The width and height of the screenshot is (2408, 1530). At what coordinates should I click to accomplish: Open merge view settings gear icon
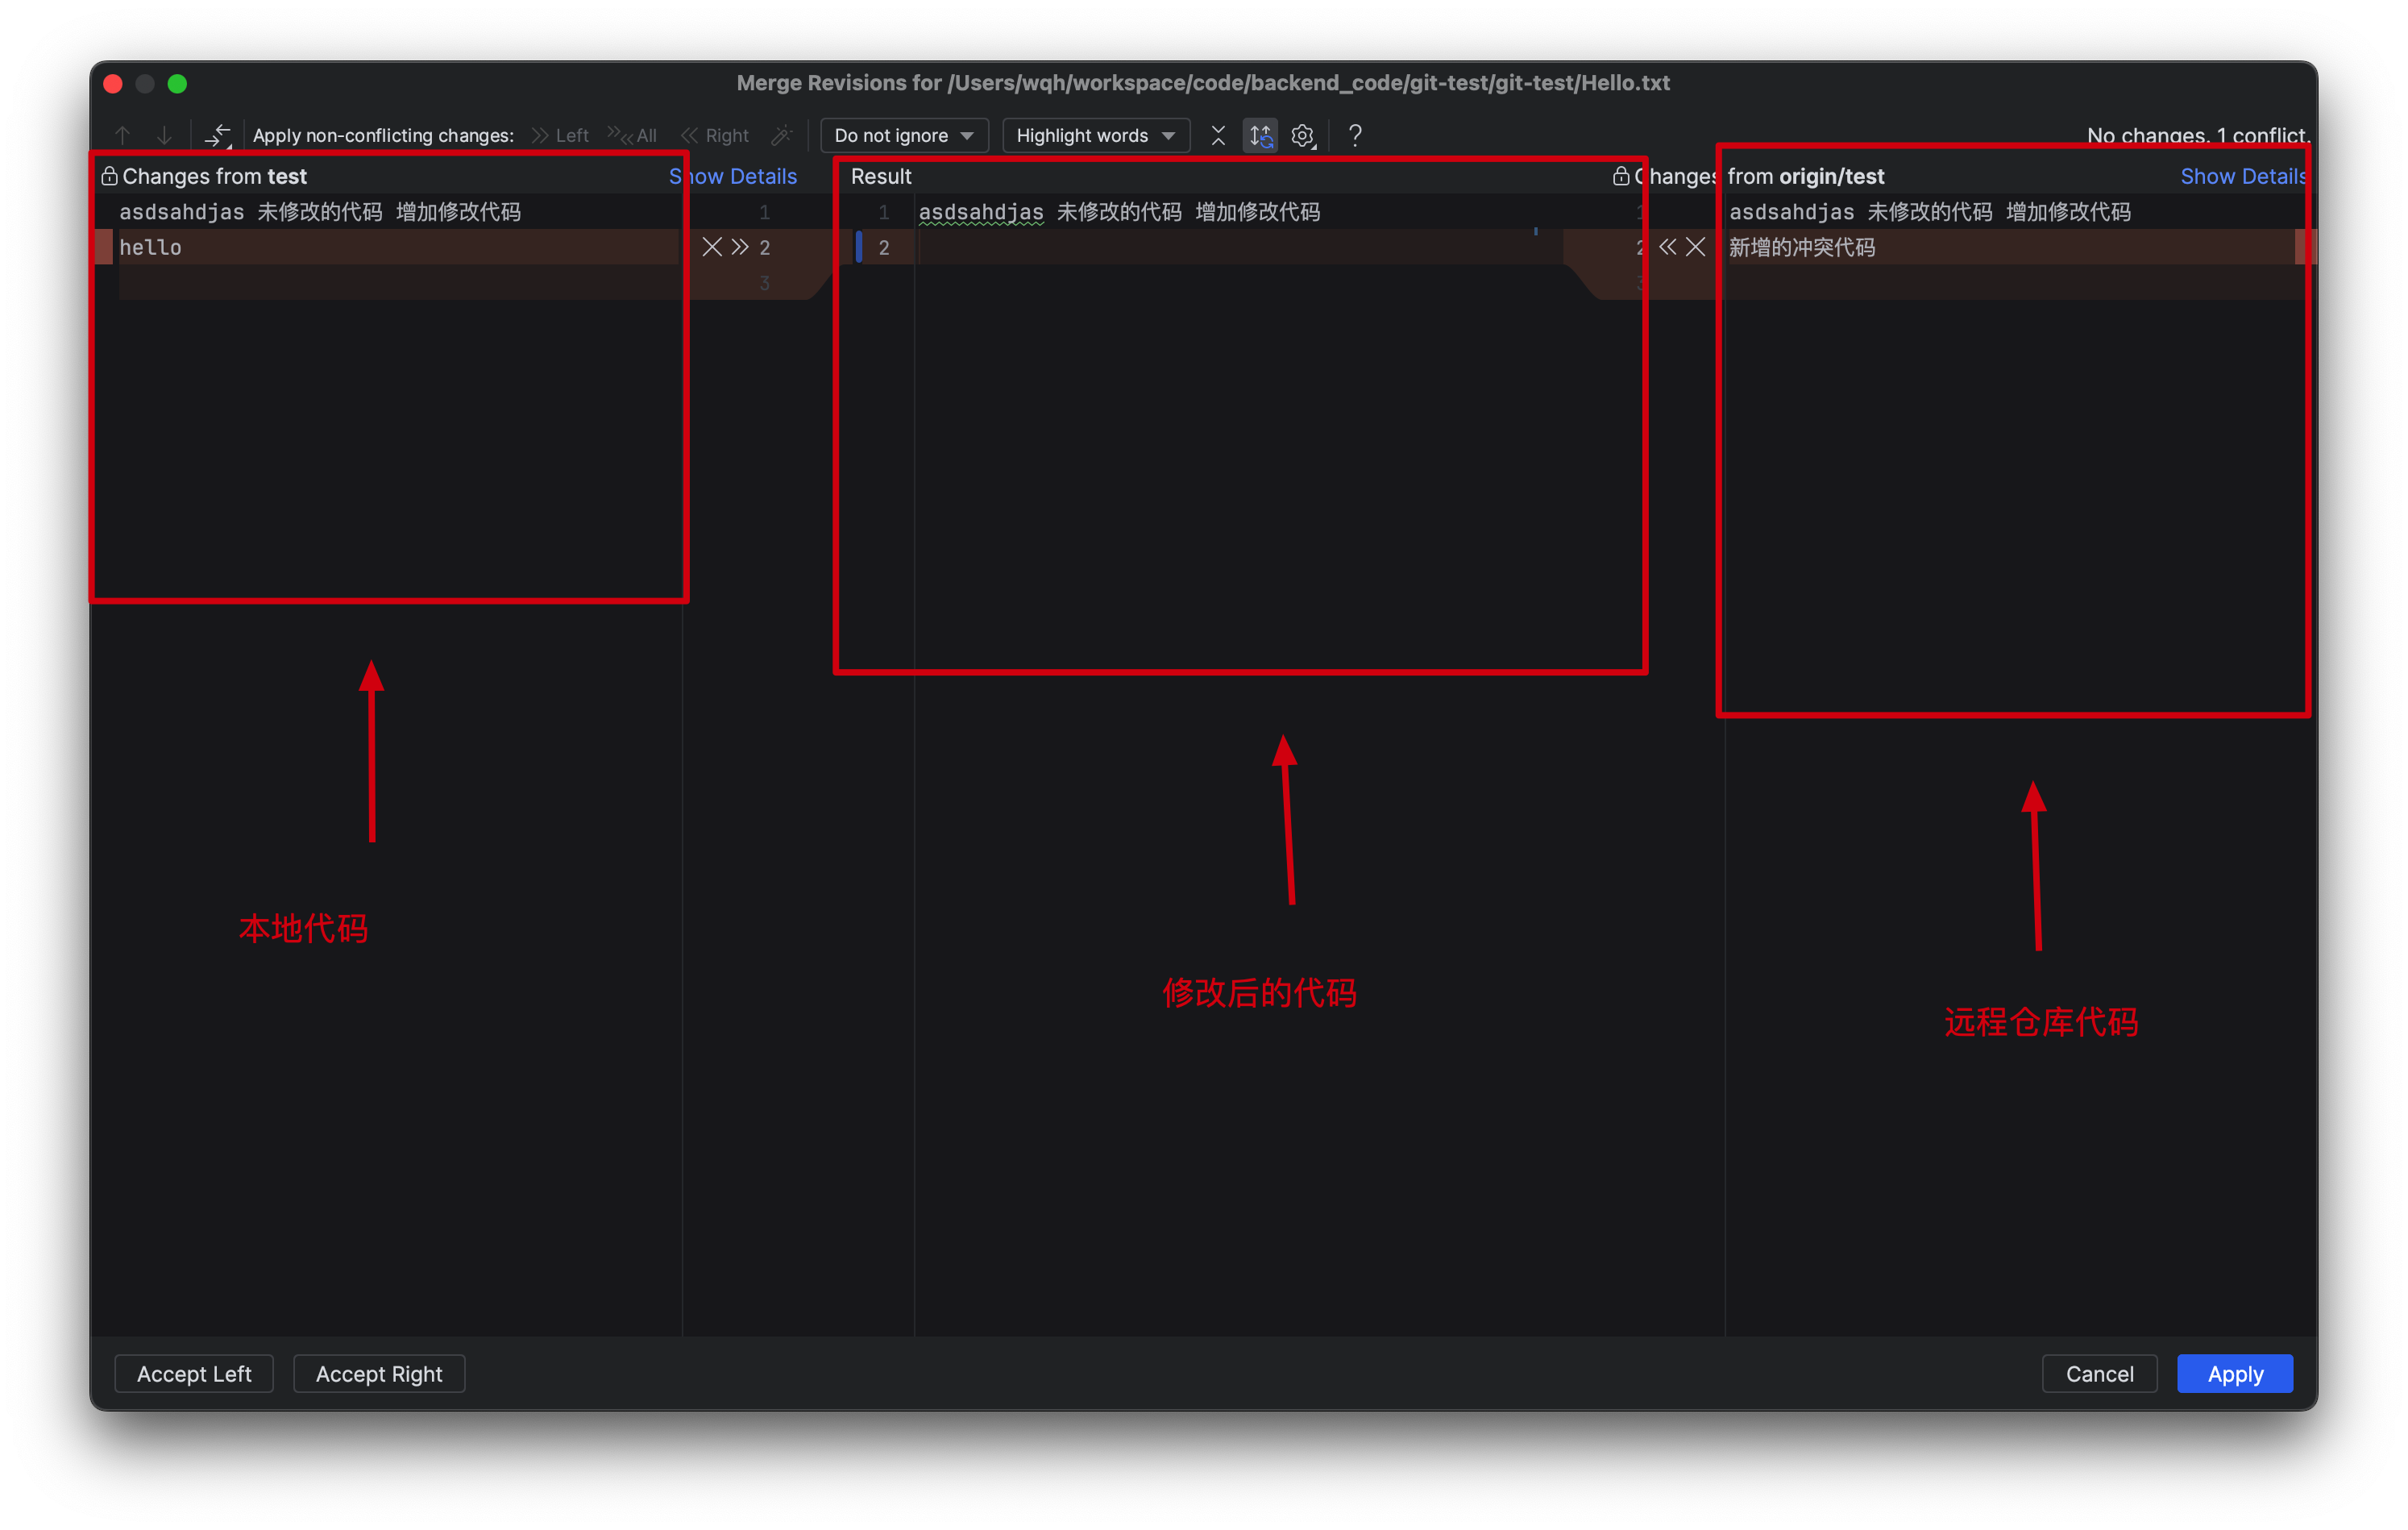1302,135
